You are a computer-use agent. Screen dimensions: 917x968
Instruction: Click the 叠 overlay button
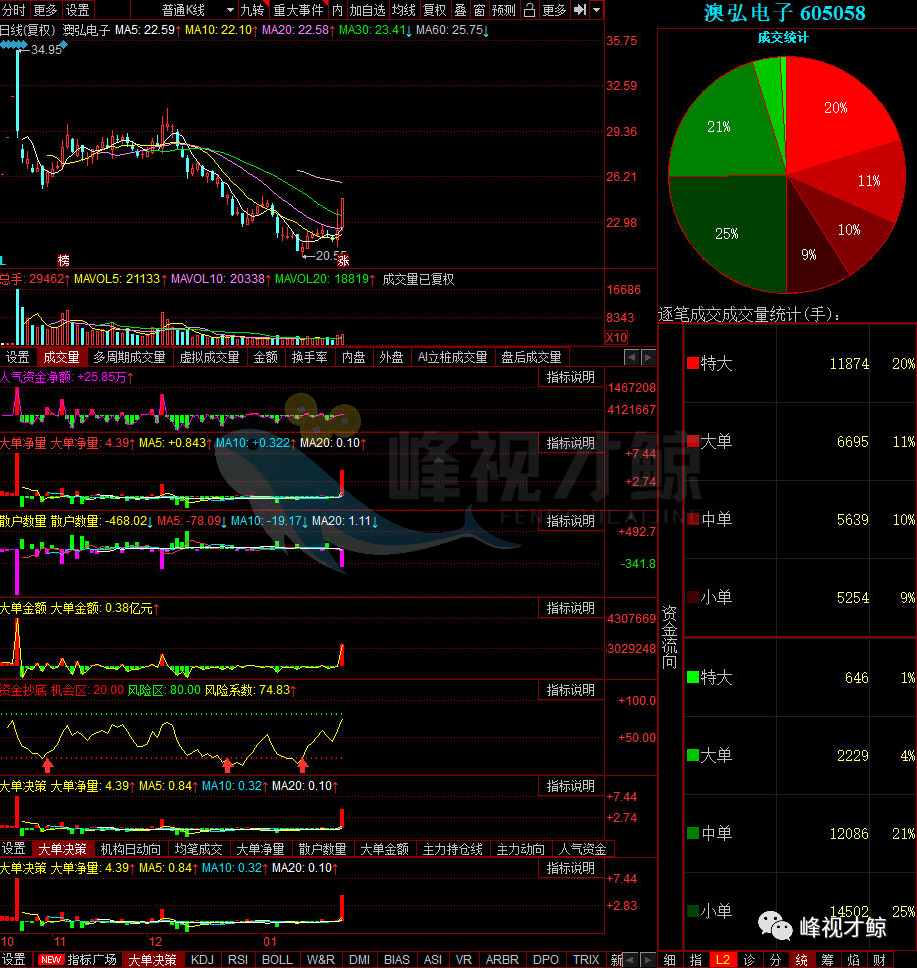click(x=461, y=10)
